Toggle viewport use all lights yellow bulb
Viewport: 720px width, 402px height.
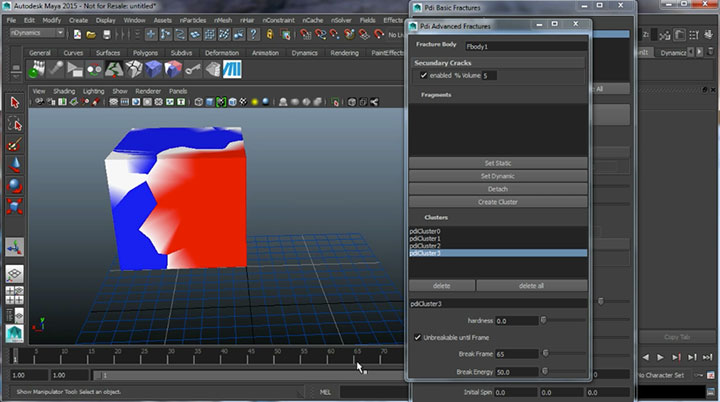click(254, 102)
